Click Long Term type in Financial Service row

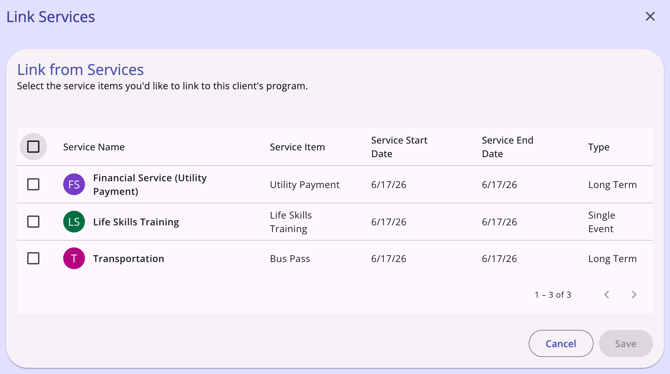pyautogui.click(x=612, y=185)
